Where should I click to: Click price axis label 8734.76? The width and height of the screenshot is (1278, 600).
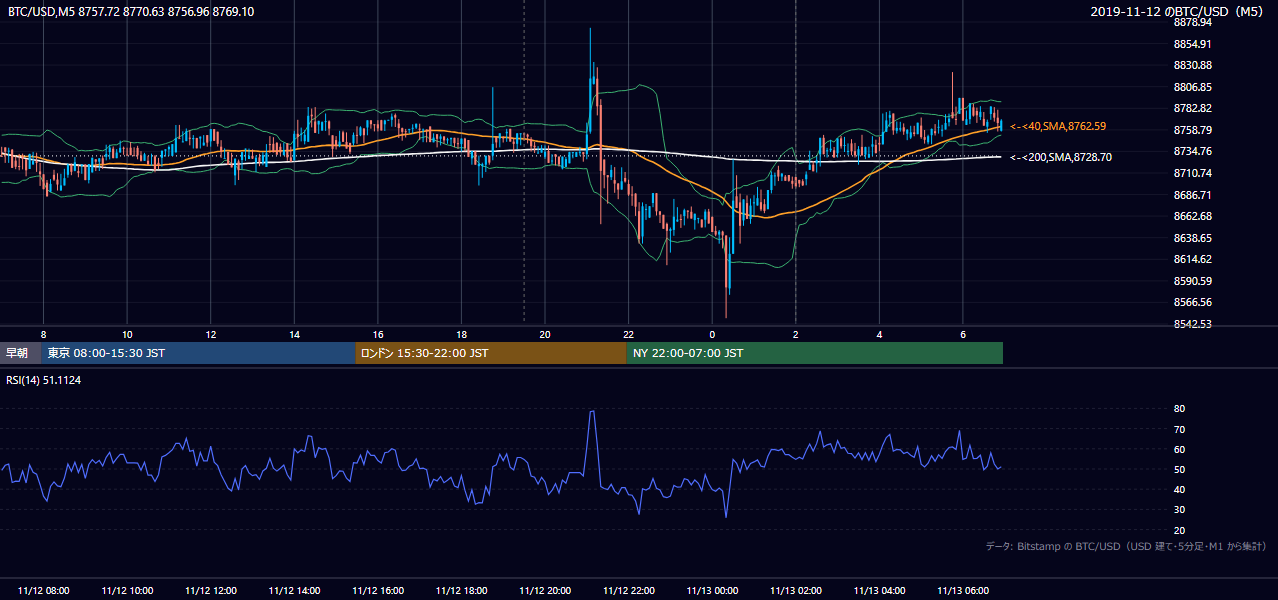[x=1192, y=151]
